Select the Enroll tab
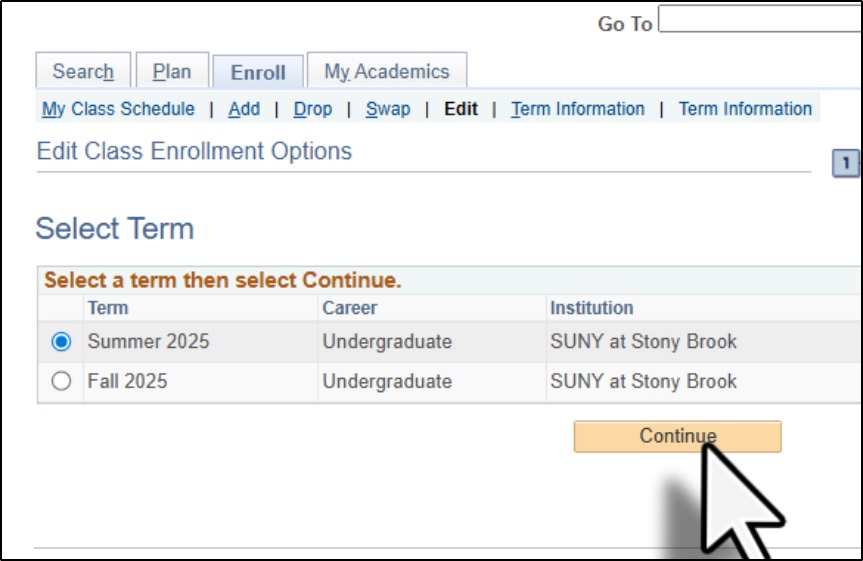The width and height of the screenshot is (863, 561). (258, 72)
